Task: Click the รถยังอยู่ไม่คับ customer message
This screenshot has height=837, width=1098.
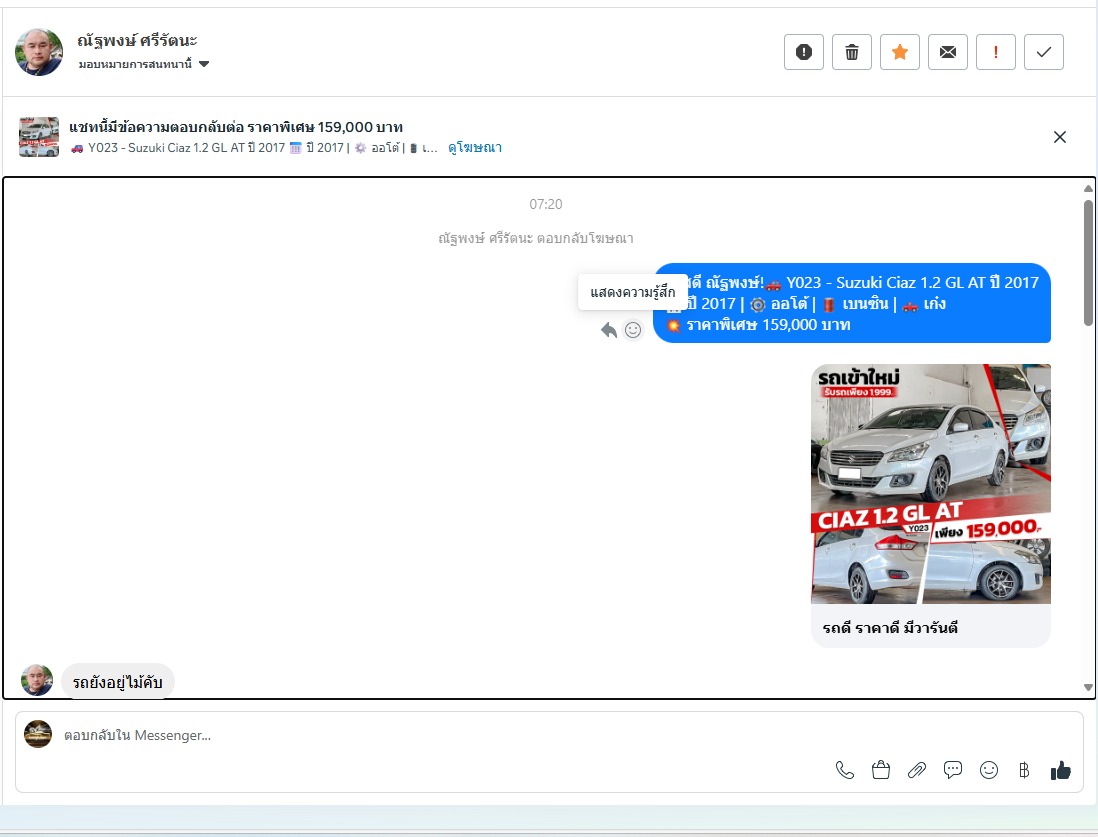Action: 118,682
